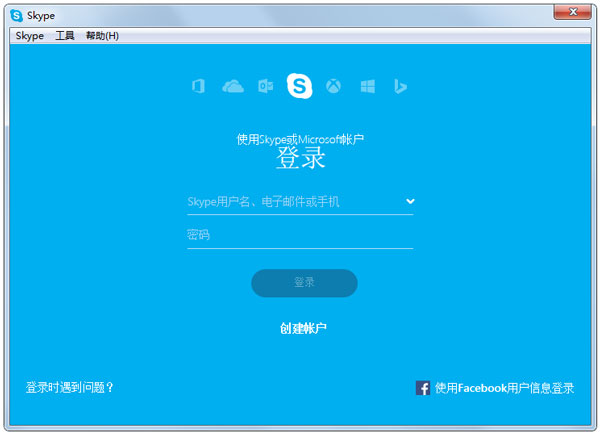
Task: Expand the username dropdown chevron
Action: point(410,201)
